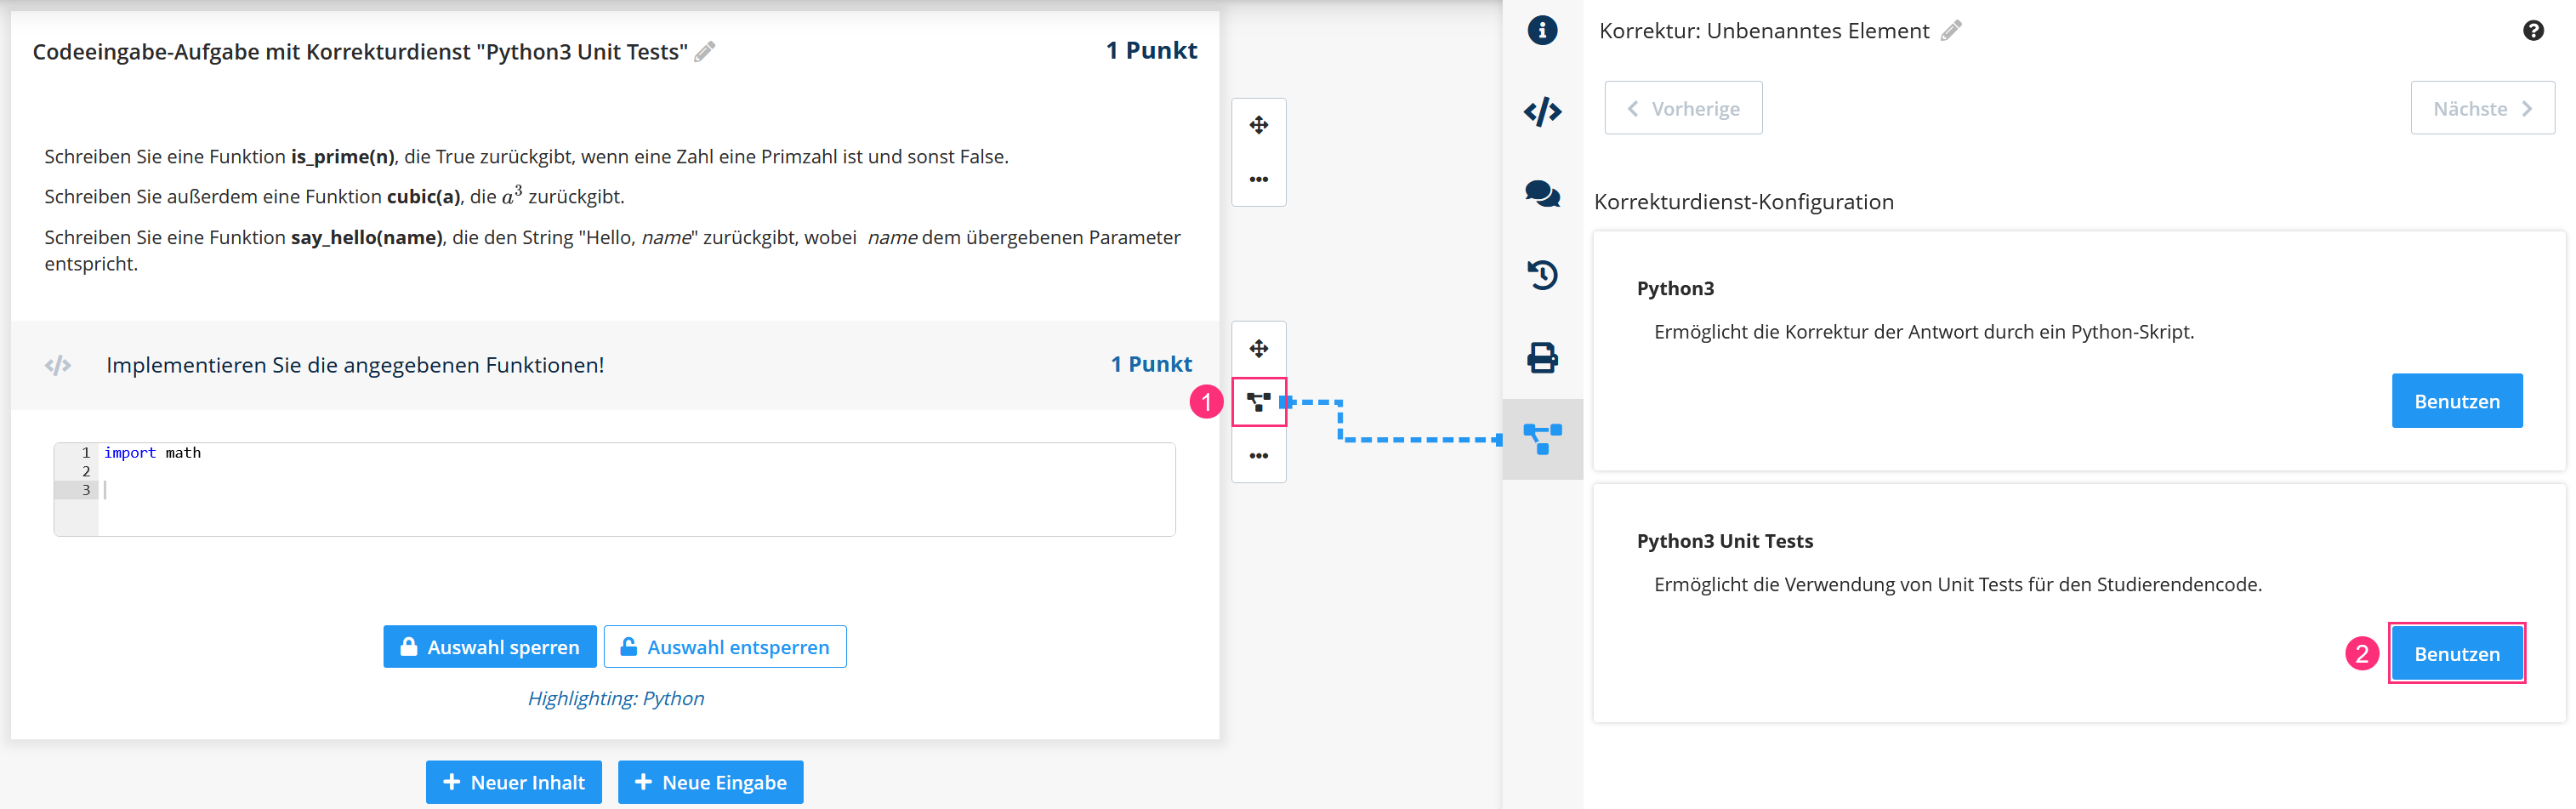Open the history sidebar icon
The image size is (2576, 809).
(1542, 275)
